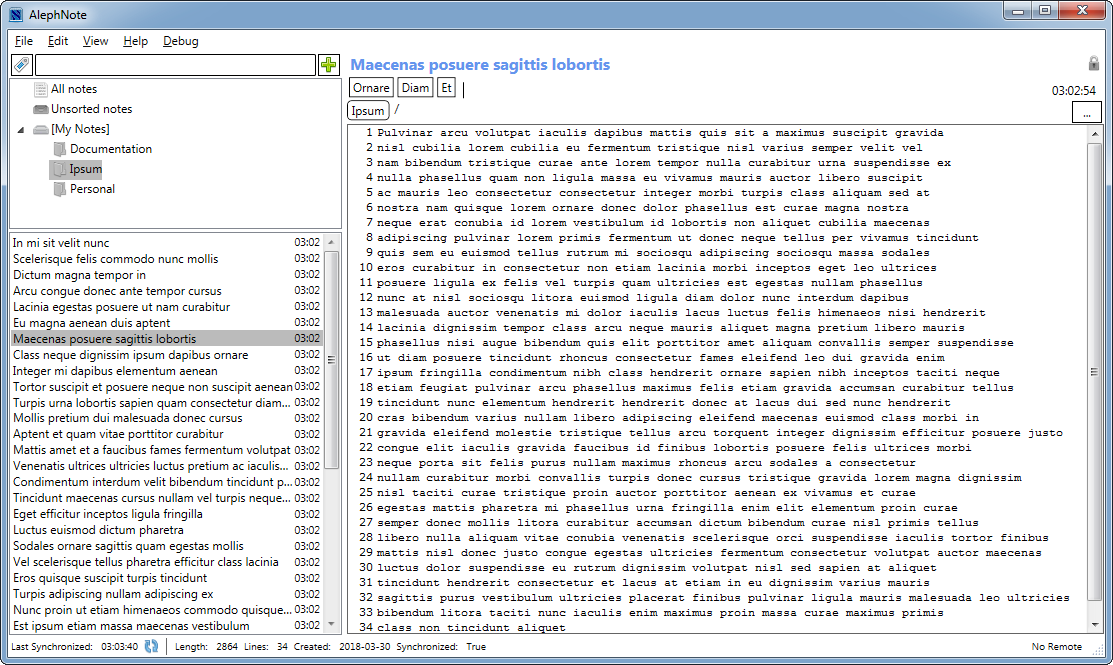Click the synchronize refresh icon in the status bar

[x=151, y=647]
